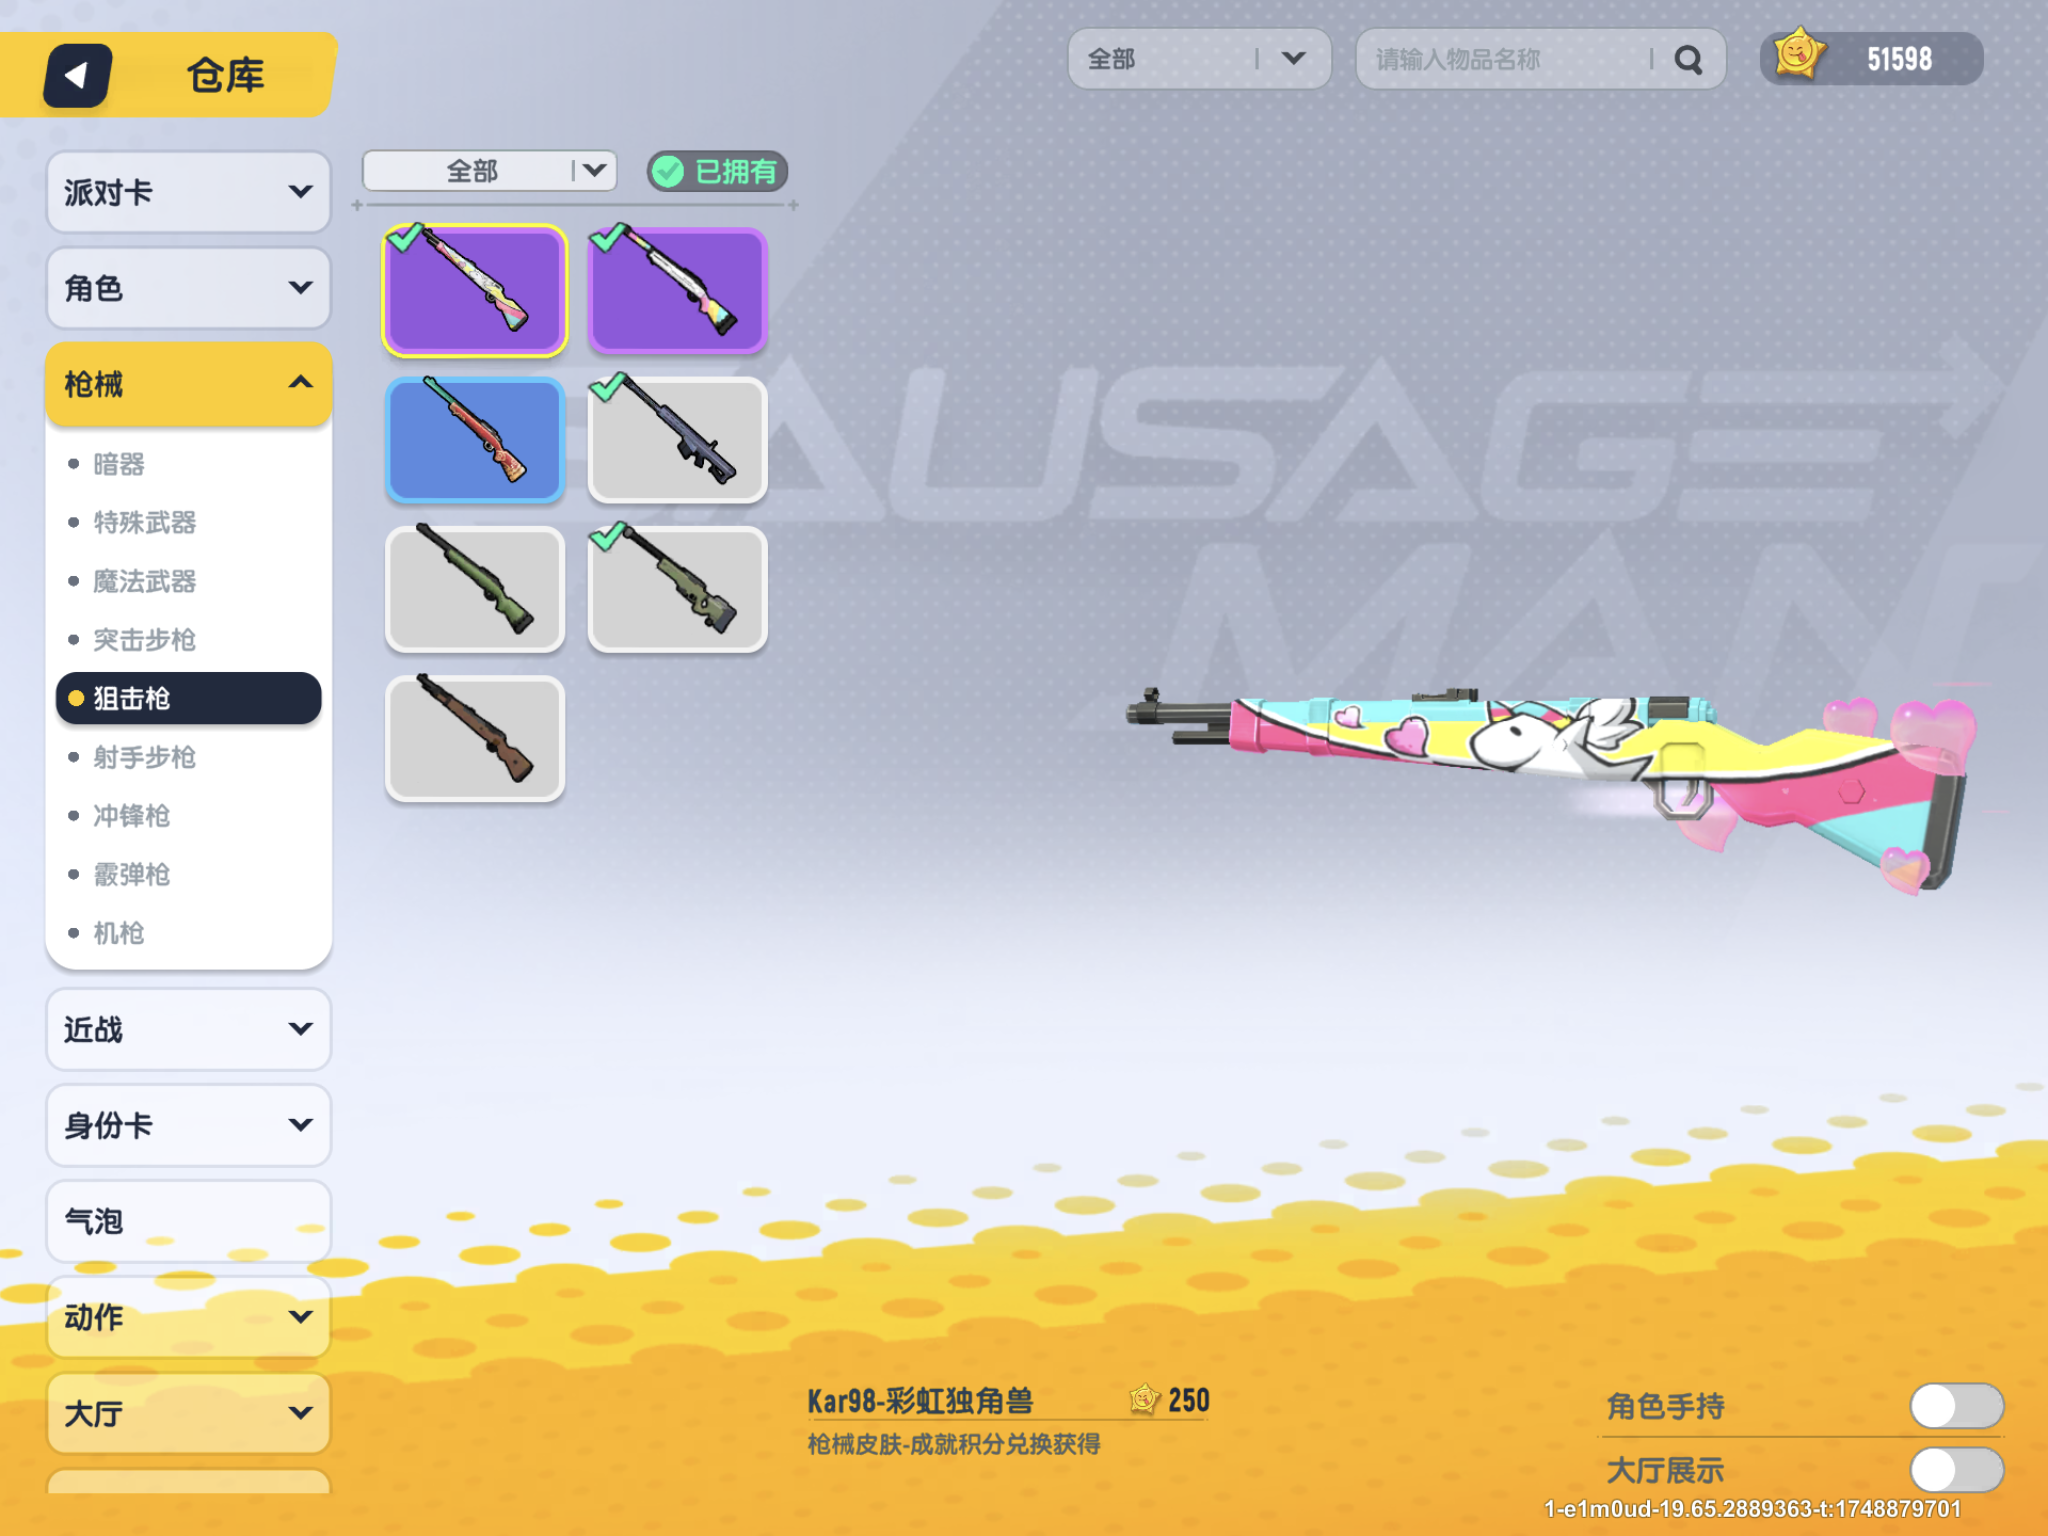Select the second purple sniper skin thumbnail
Screen dimensions: 2048x1536
677,290
